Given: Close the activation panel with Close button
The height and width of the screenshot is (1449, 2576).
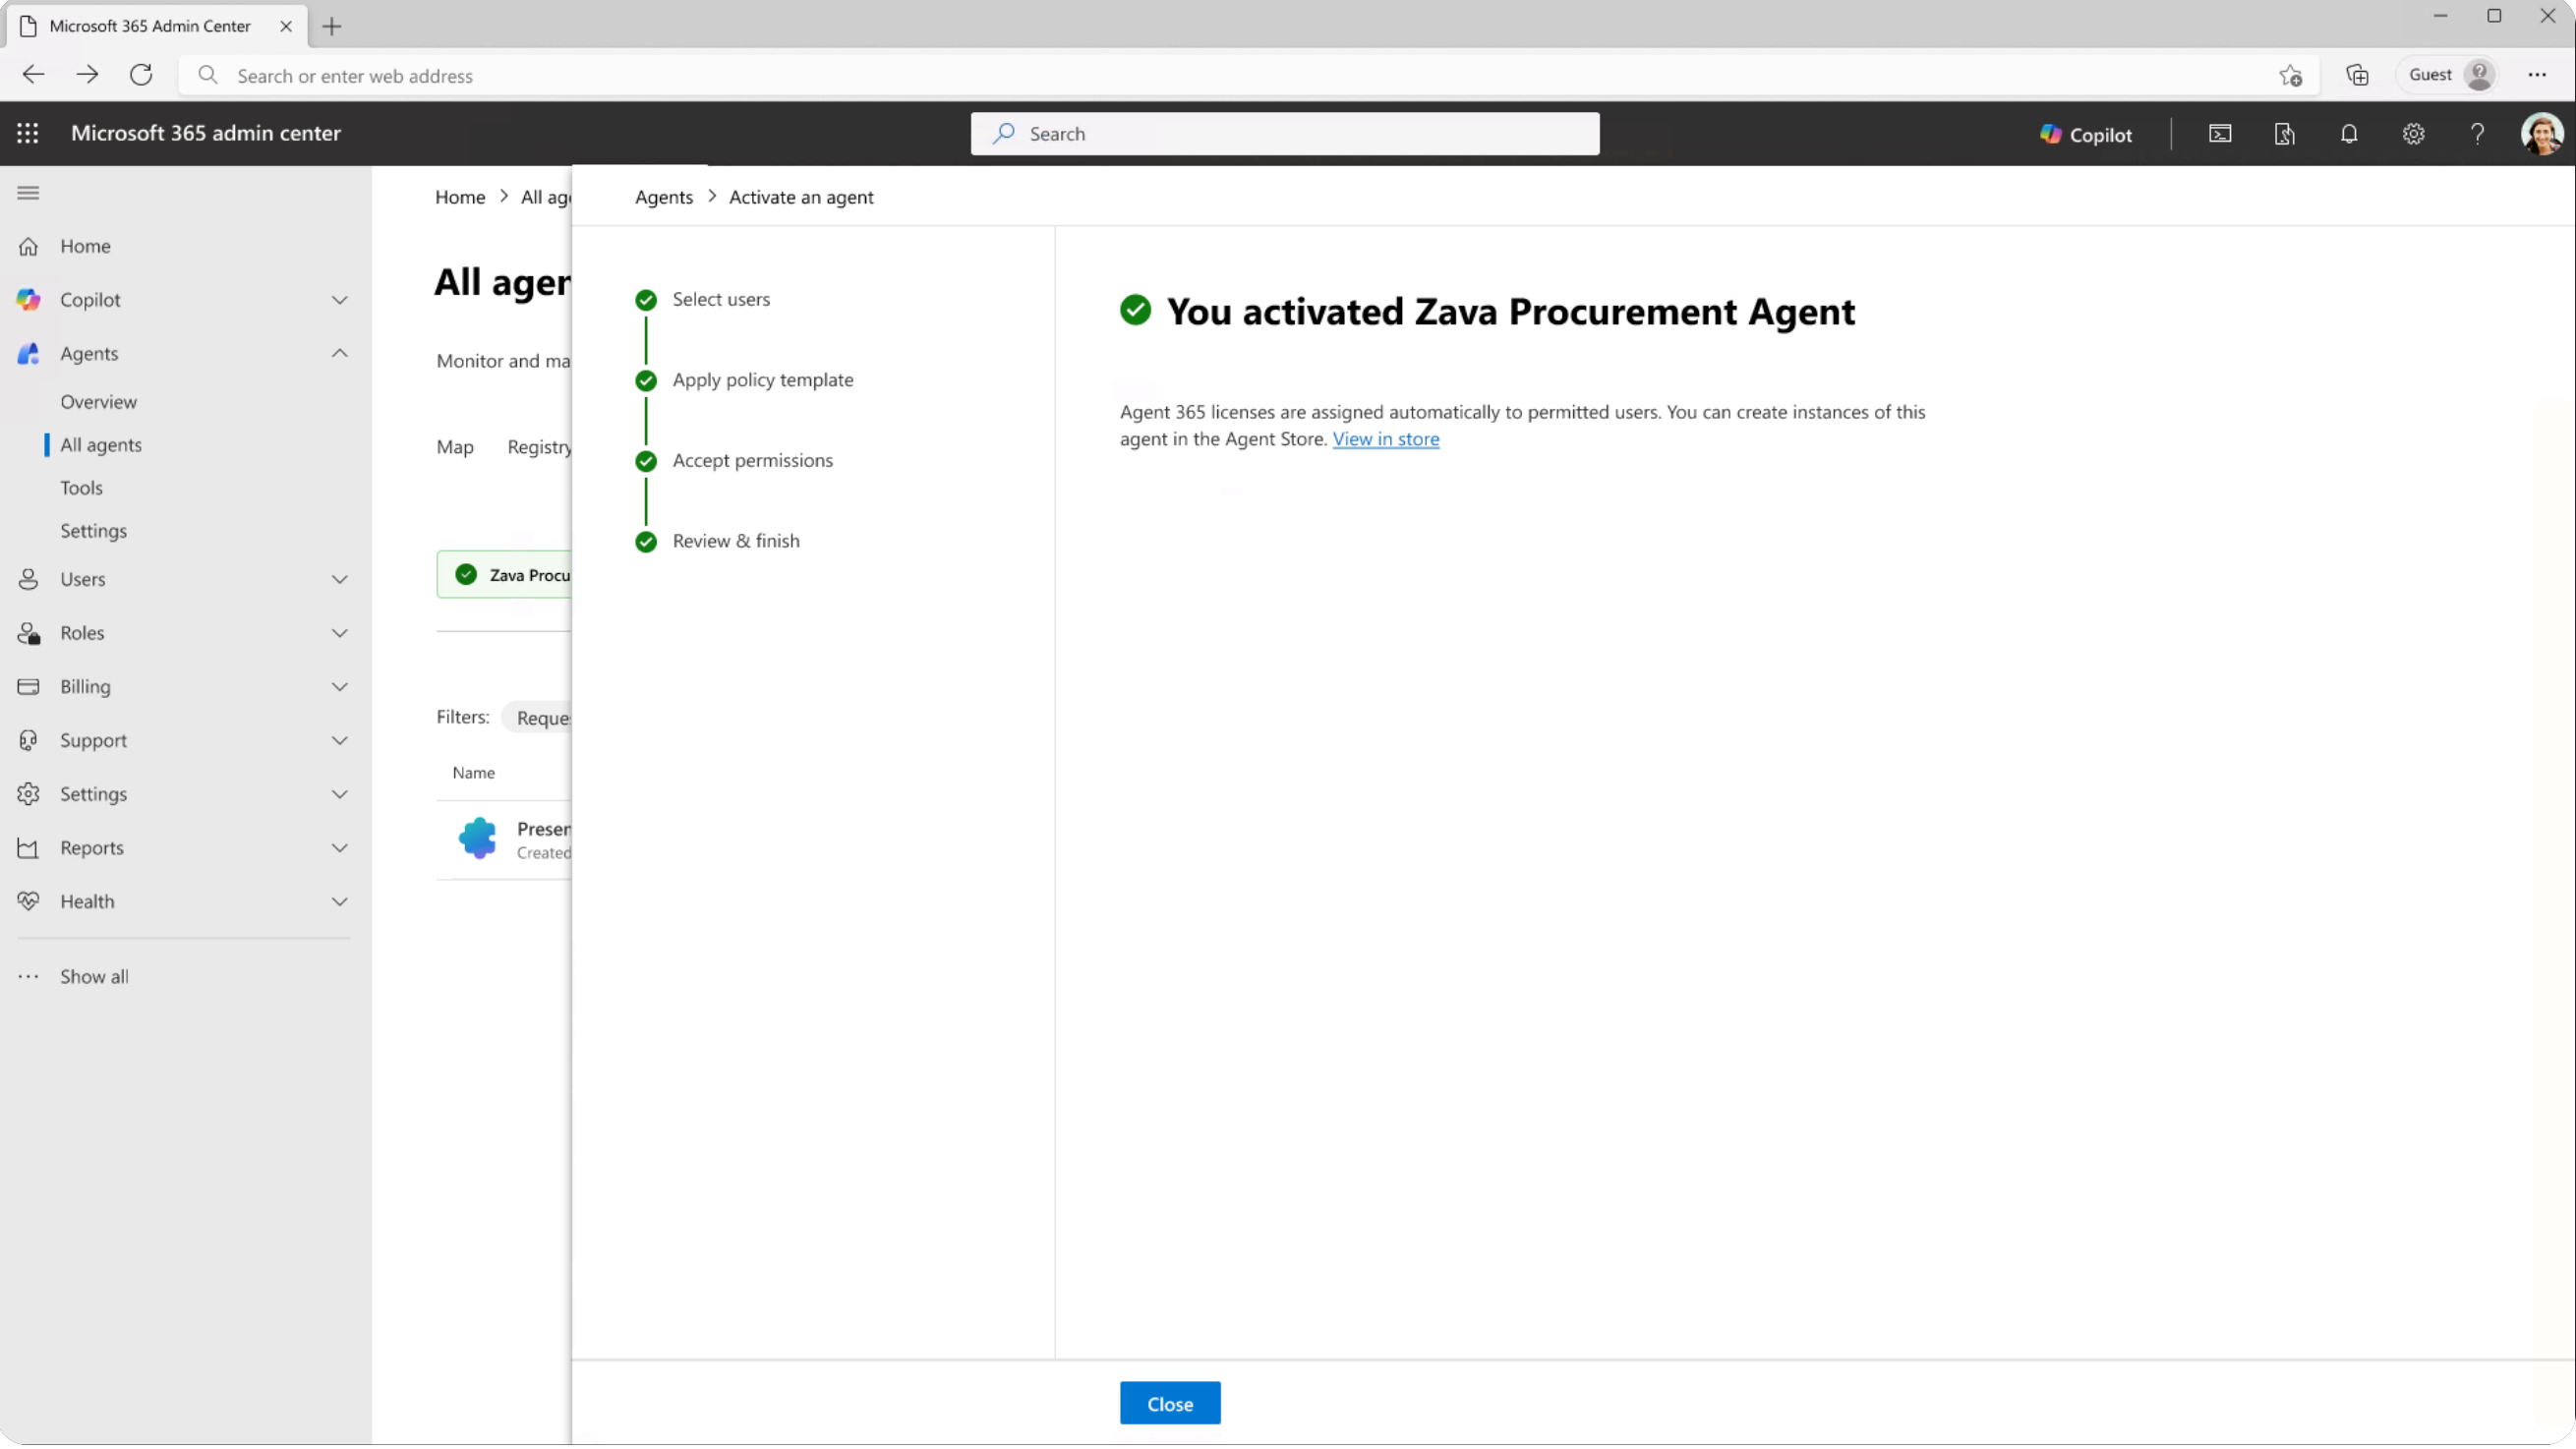Looking at the screenshot, I should [x=1170, y=1404].
